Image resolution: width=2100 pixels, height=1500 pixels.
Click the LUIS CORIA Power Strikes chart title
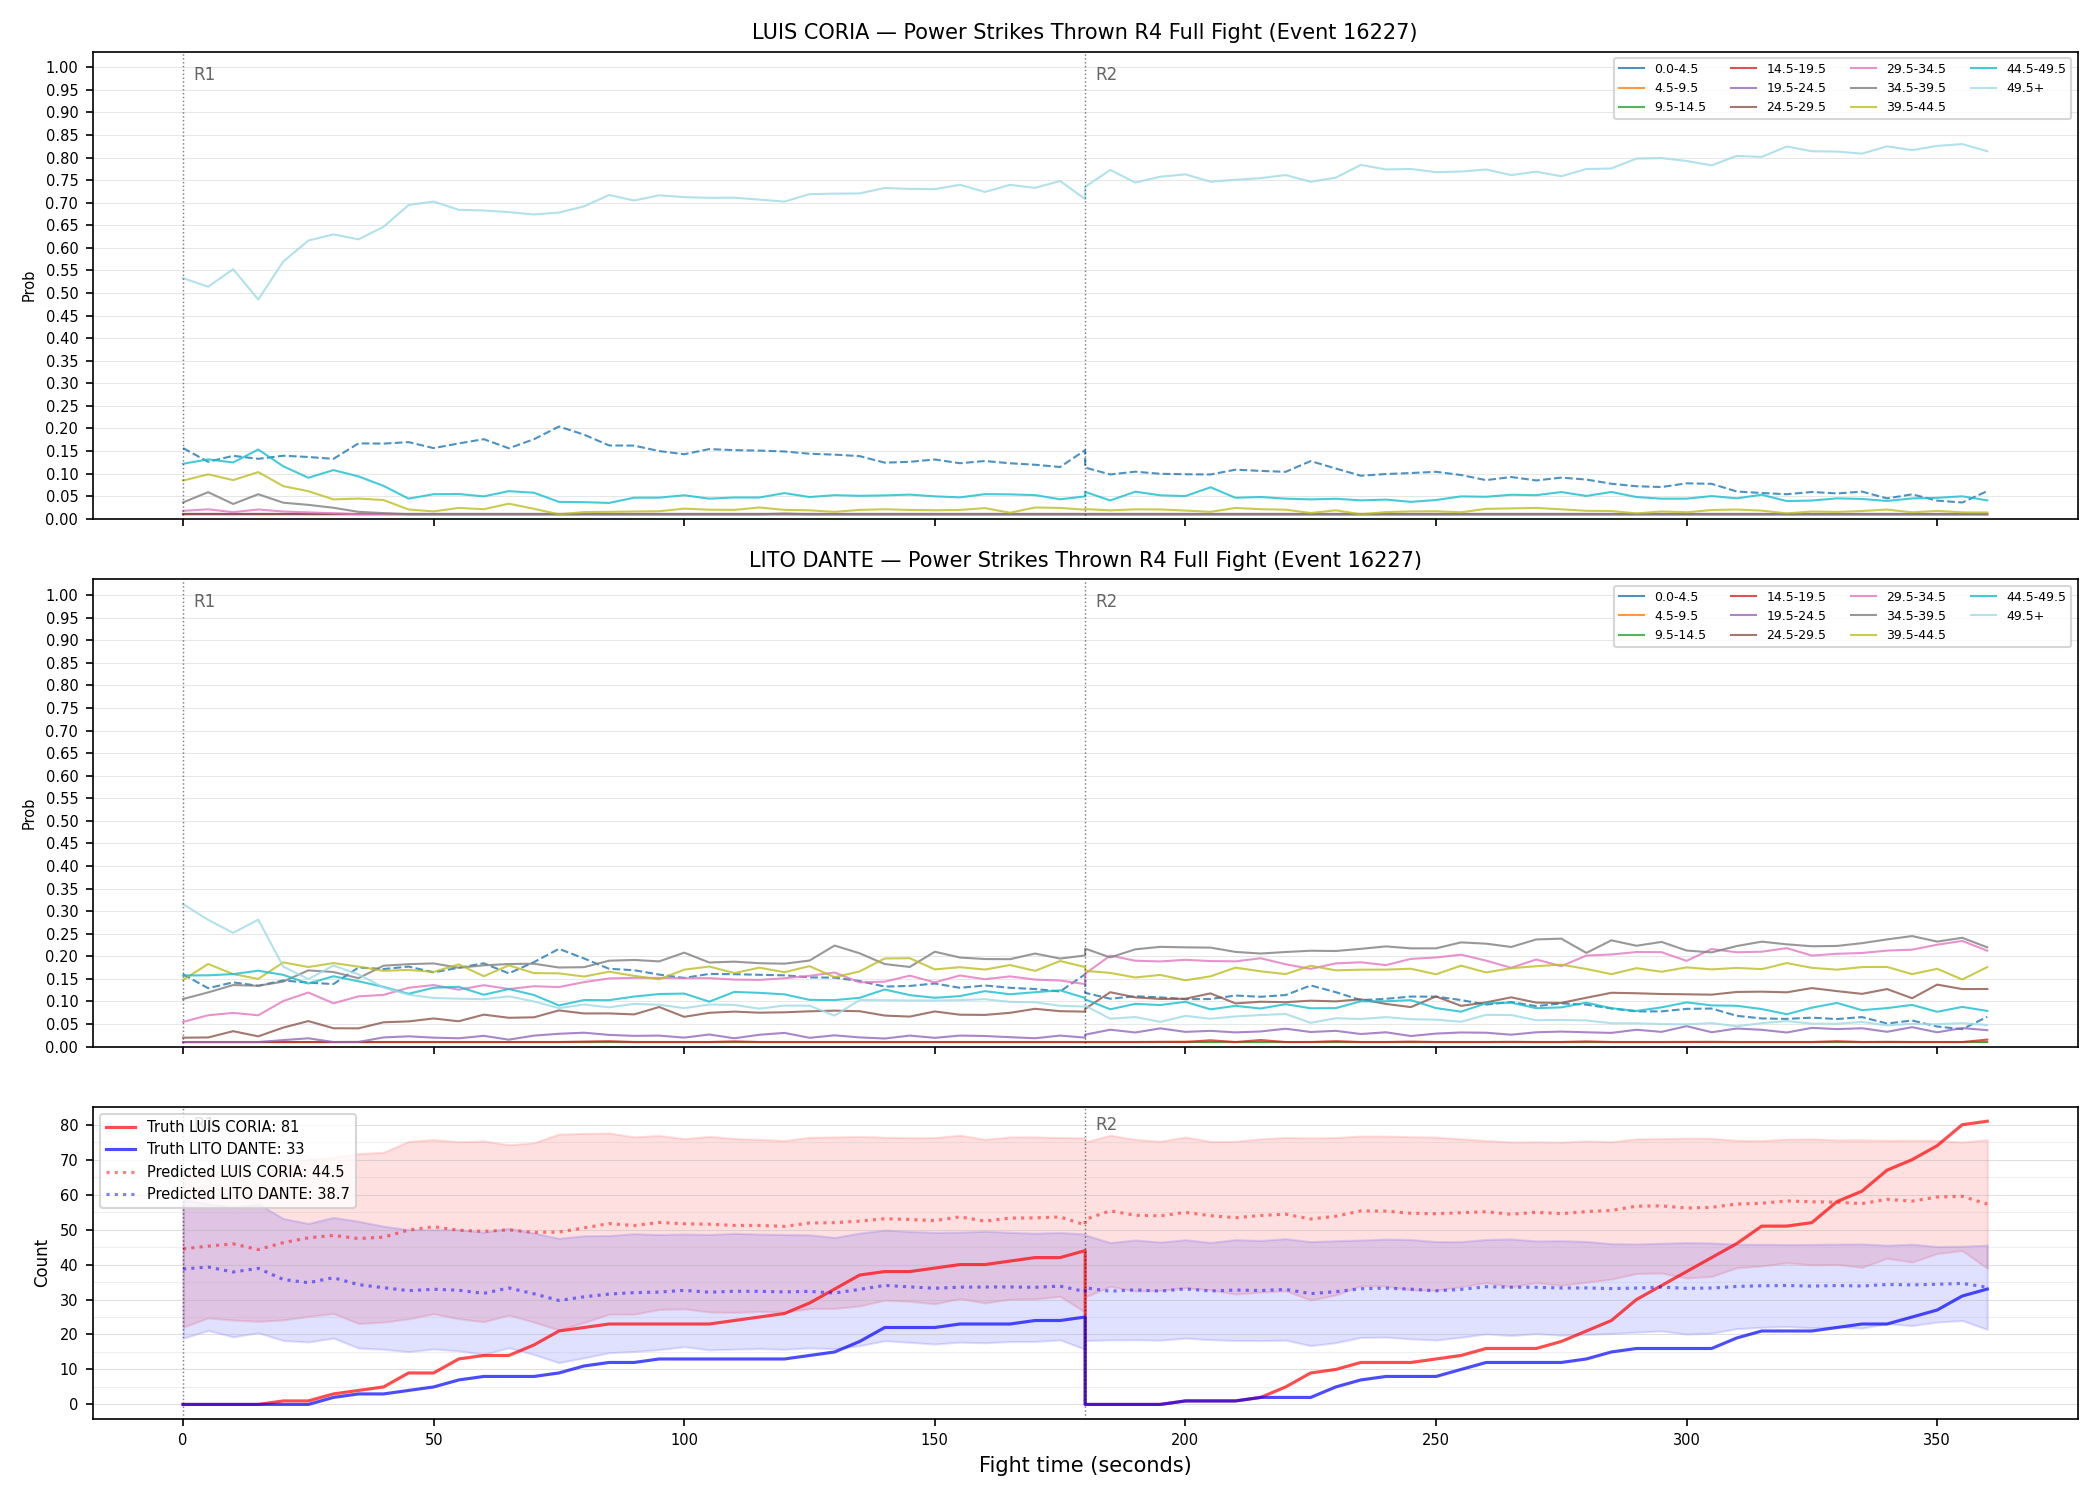(x=1084, y=32)
